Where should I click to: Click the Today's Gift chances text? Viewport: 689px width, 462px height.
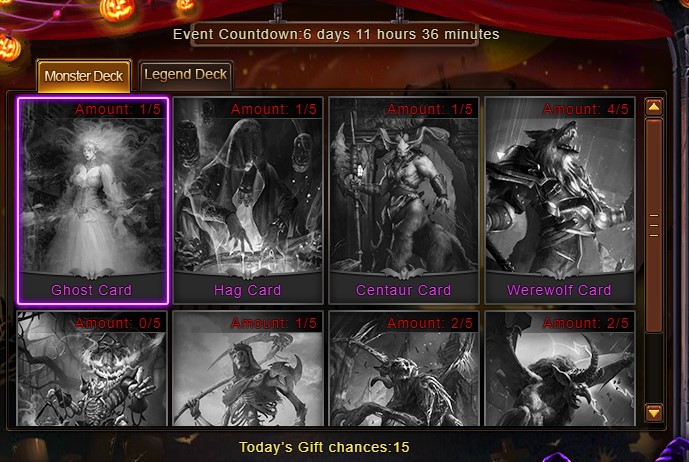324,447
